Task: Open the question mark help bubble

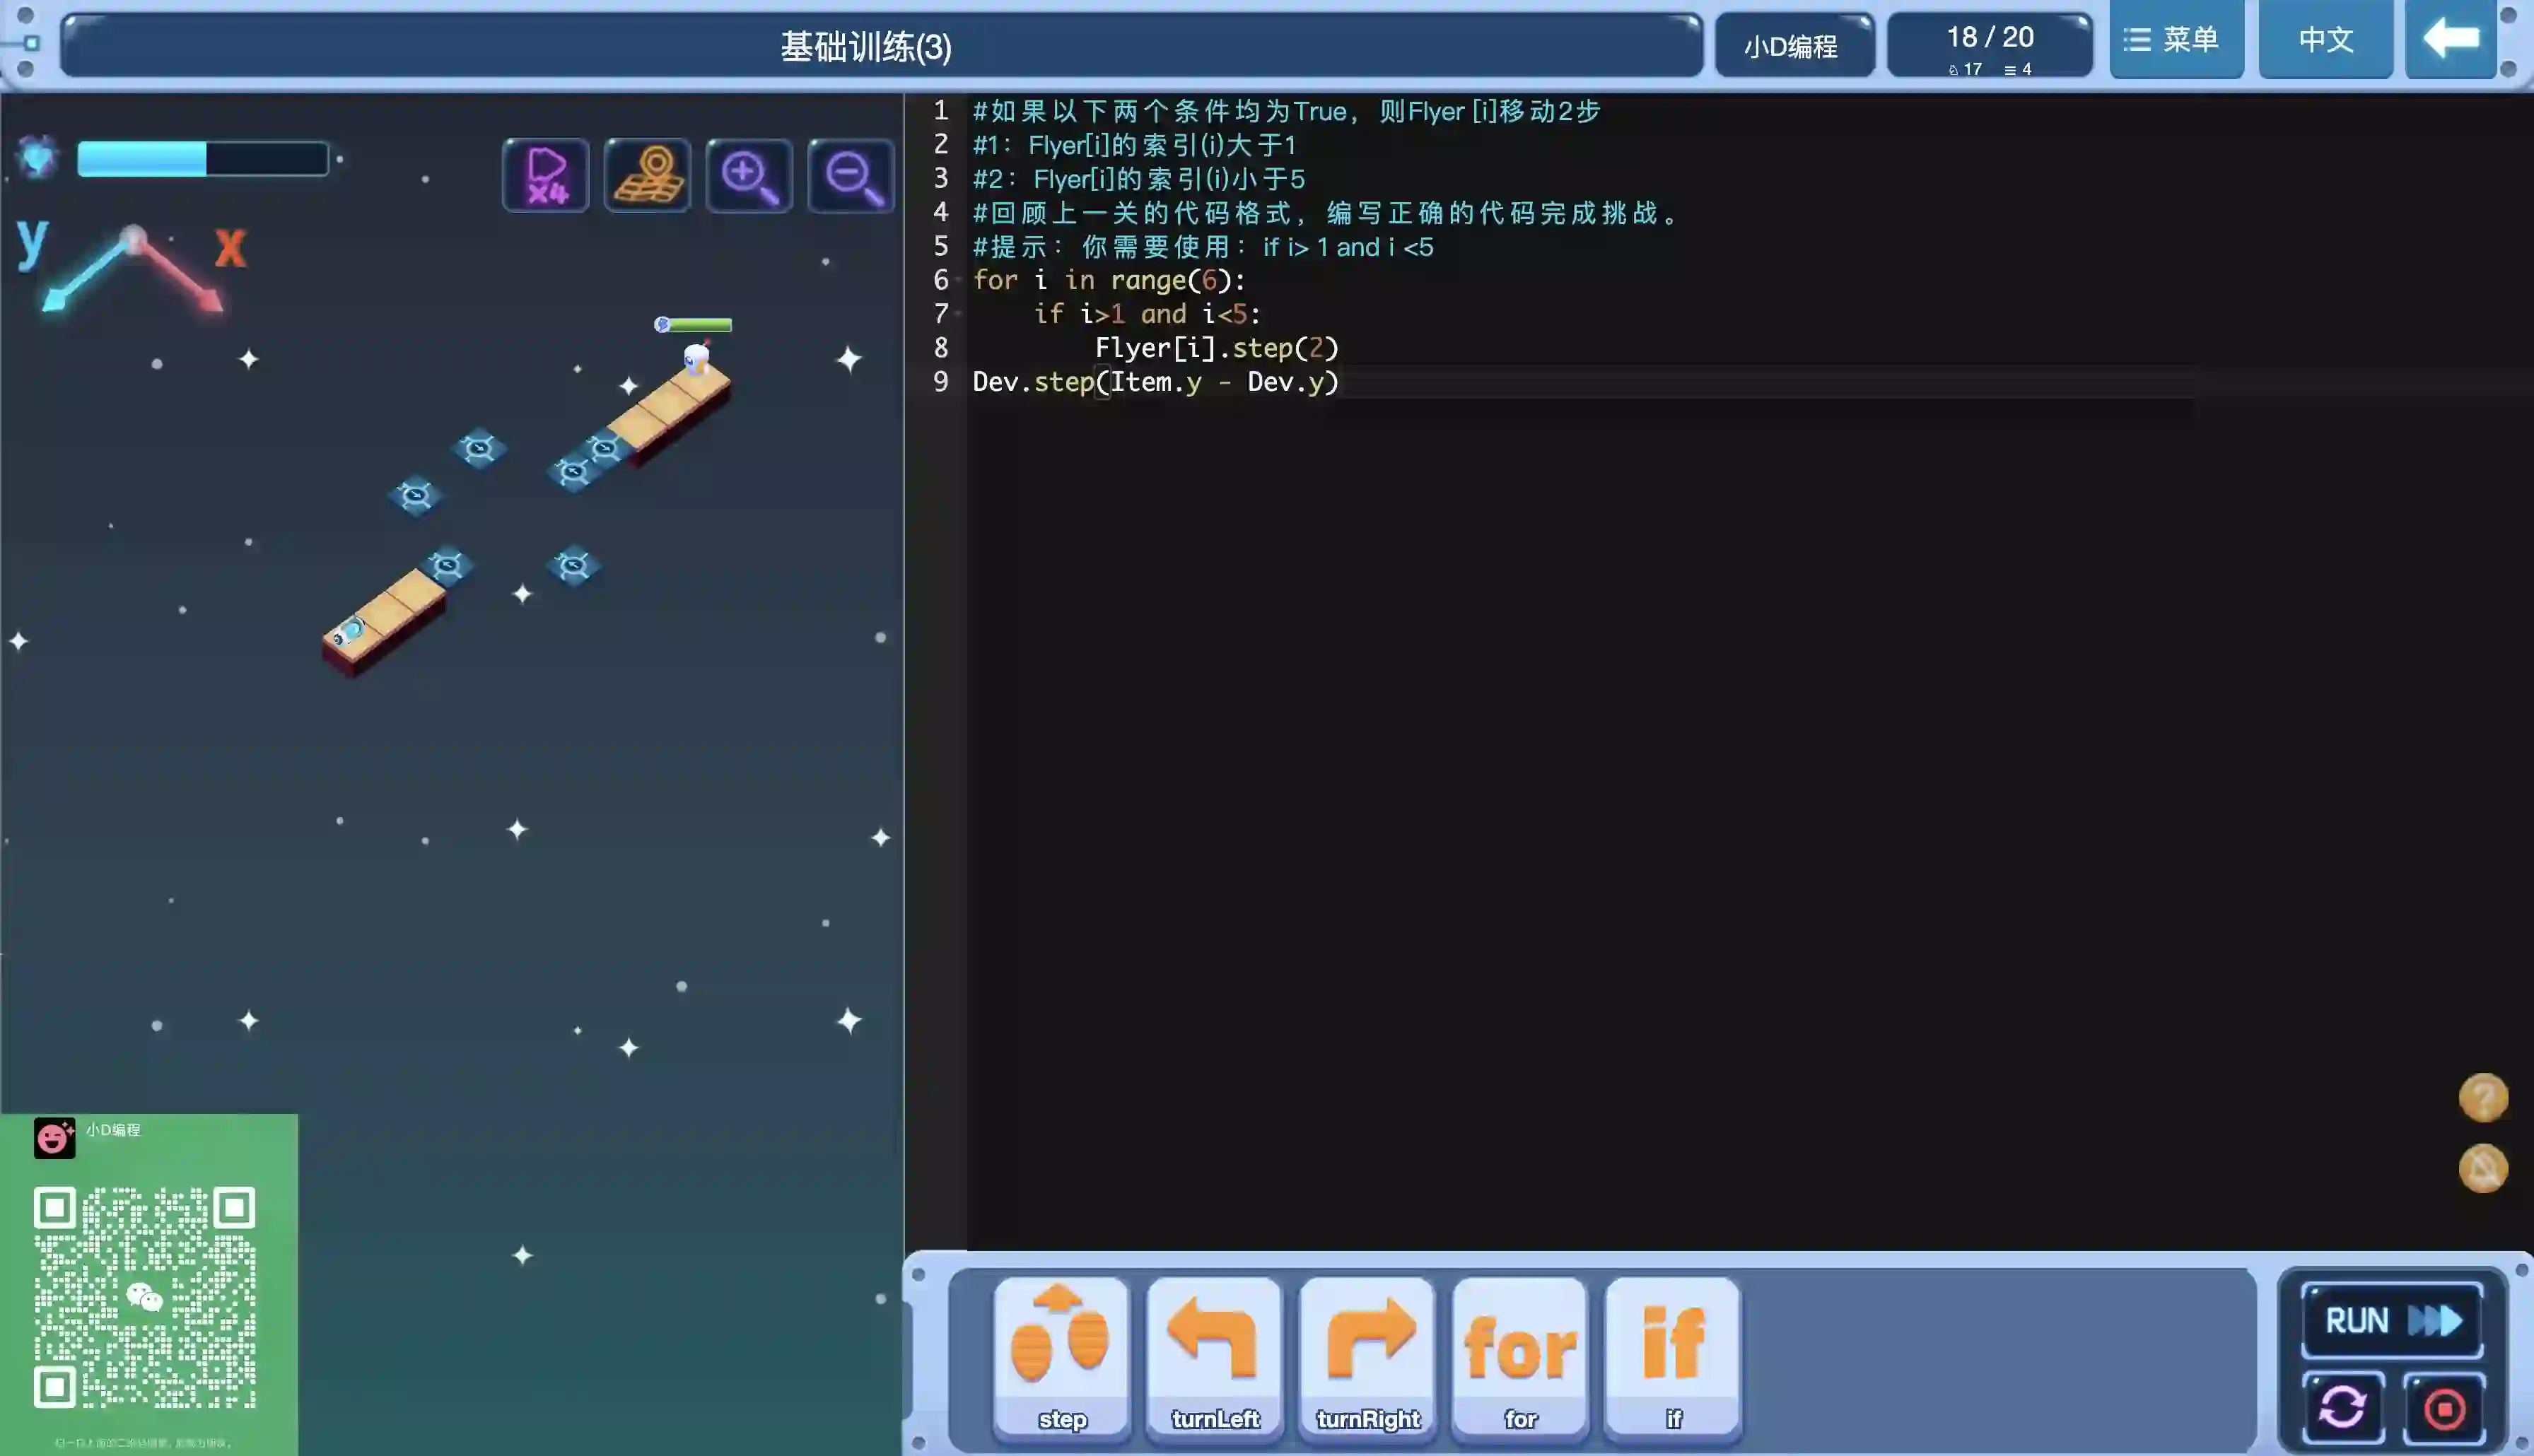Action: 2483,1097
